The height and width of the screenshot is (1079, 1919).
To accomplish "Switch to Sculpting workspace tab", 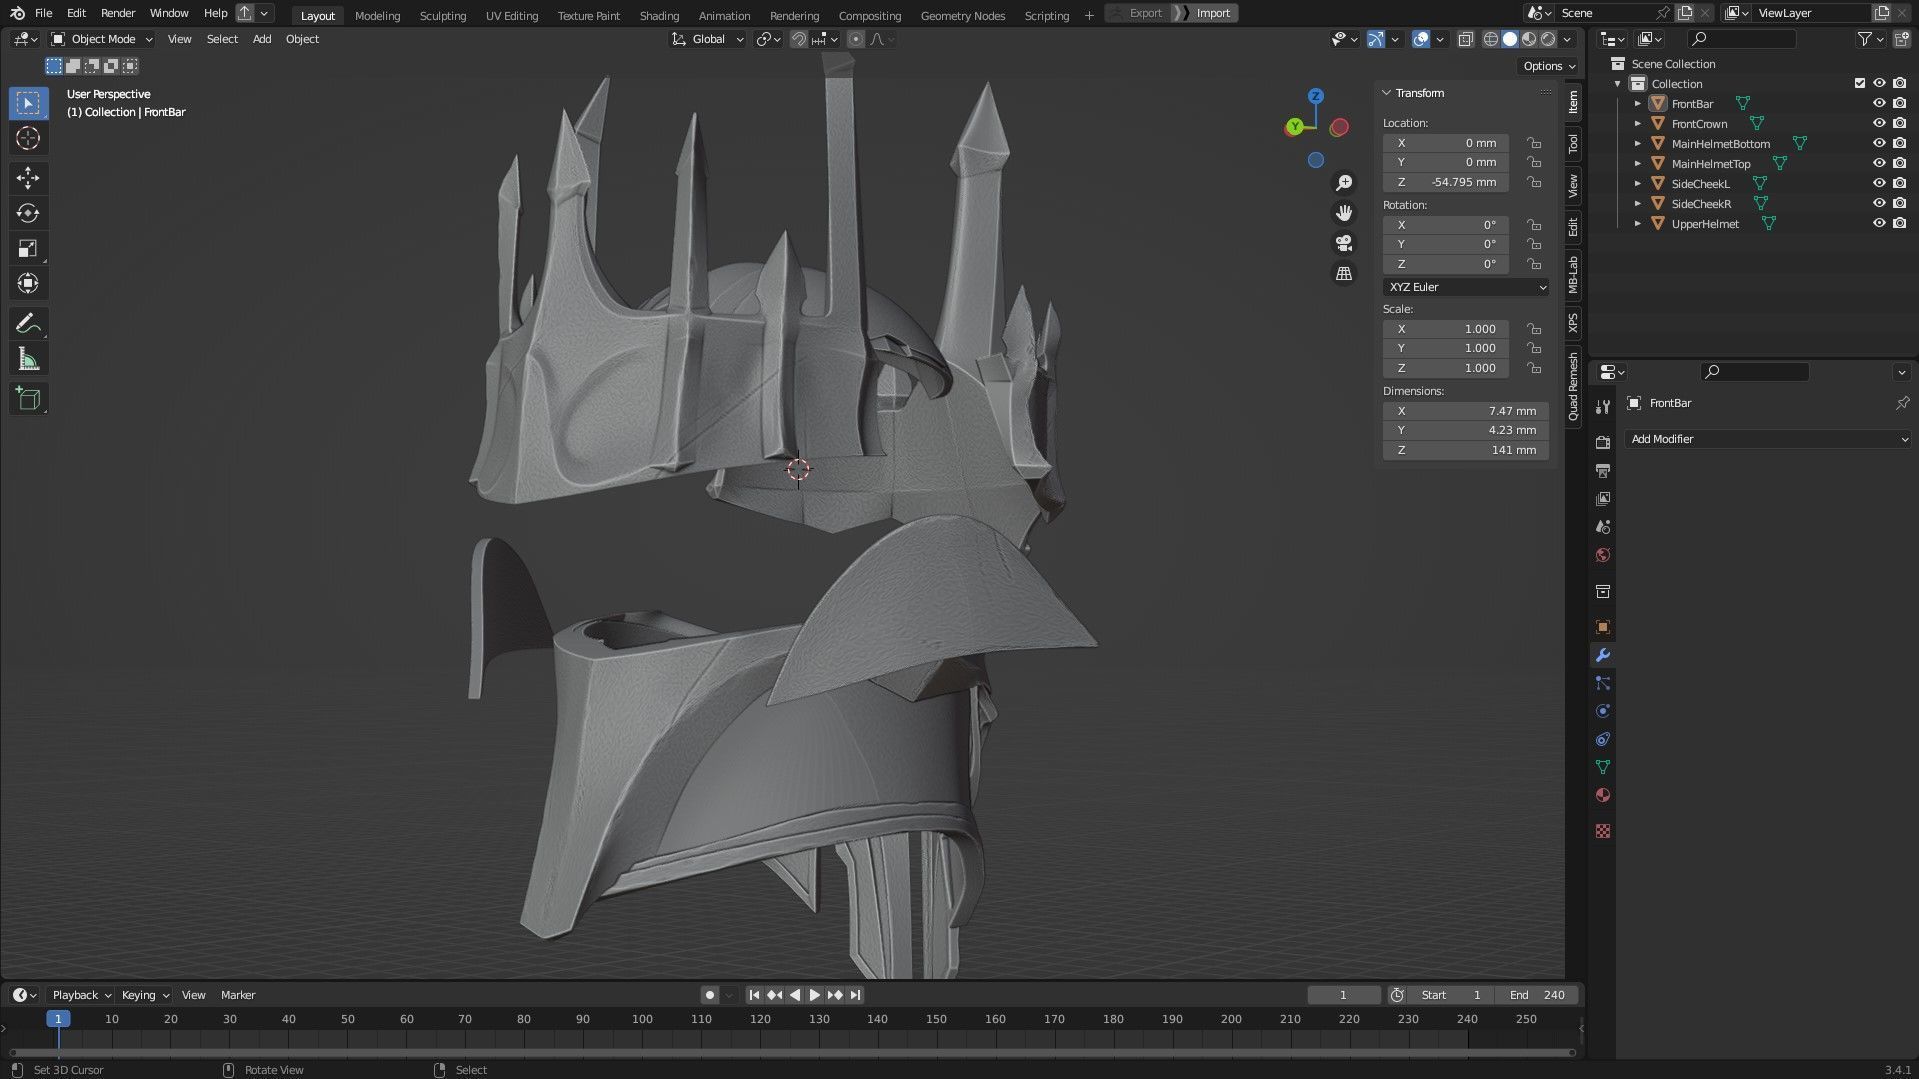I will click(443, 15).
